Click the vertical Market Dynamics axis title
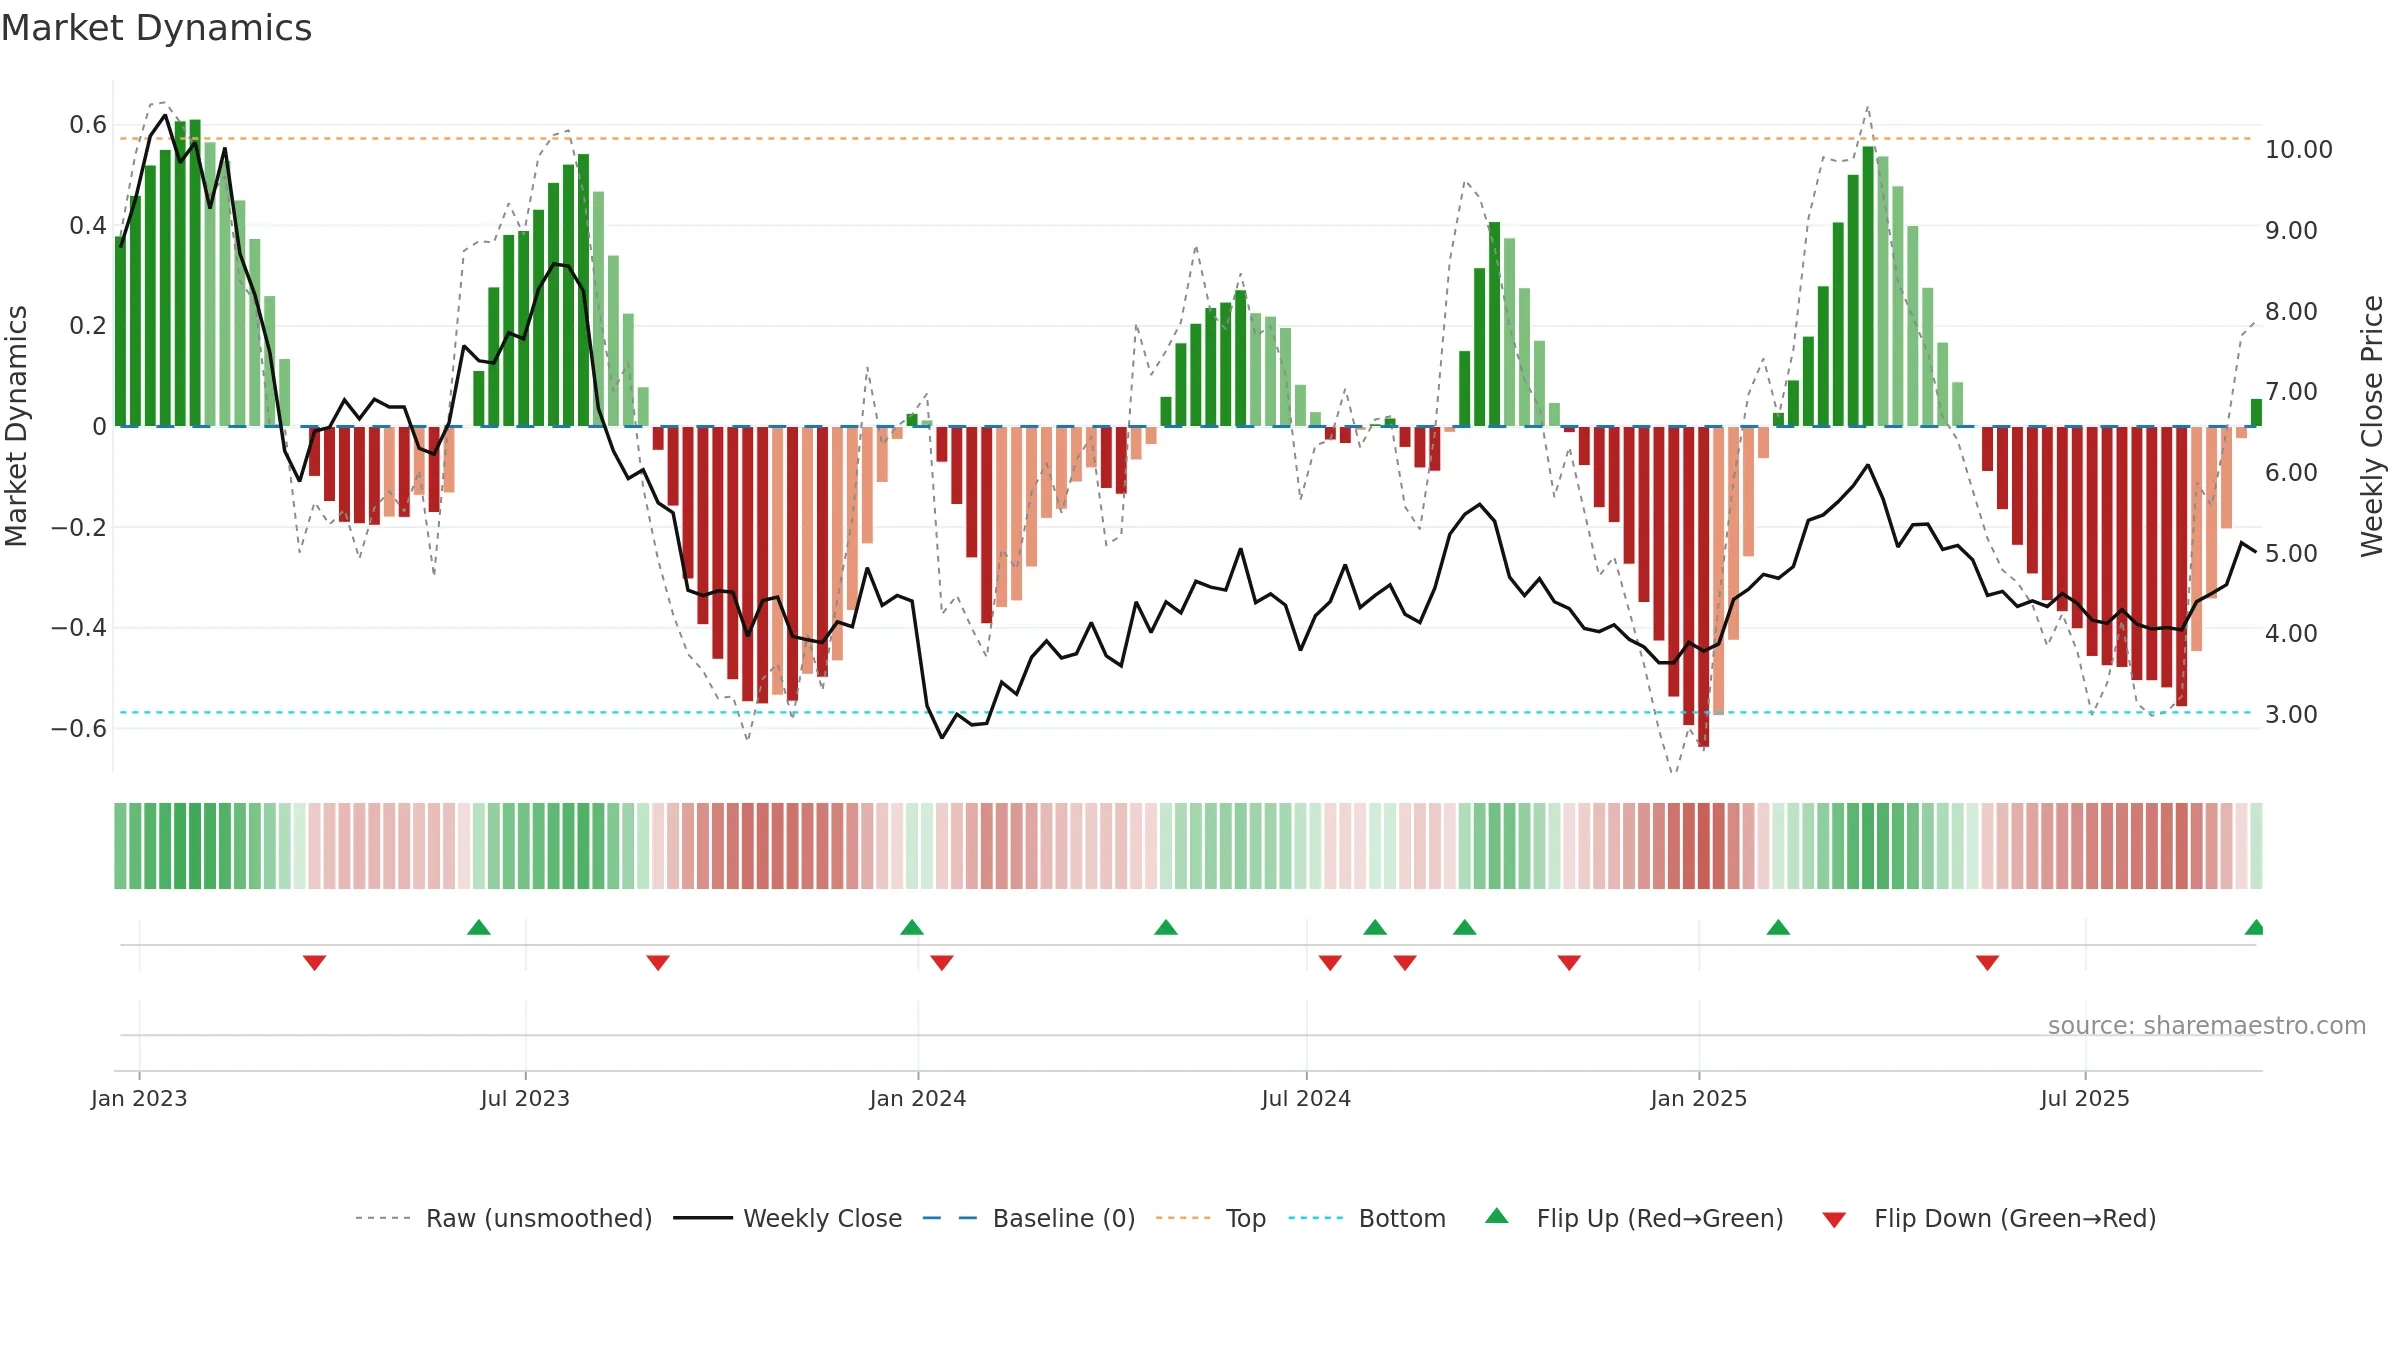The height and width of the screenshot is (1350, 2400). point(16,426)
